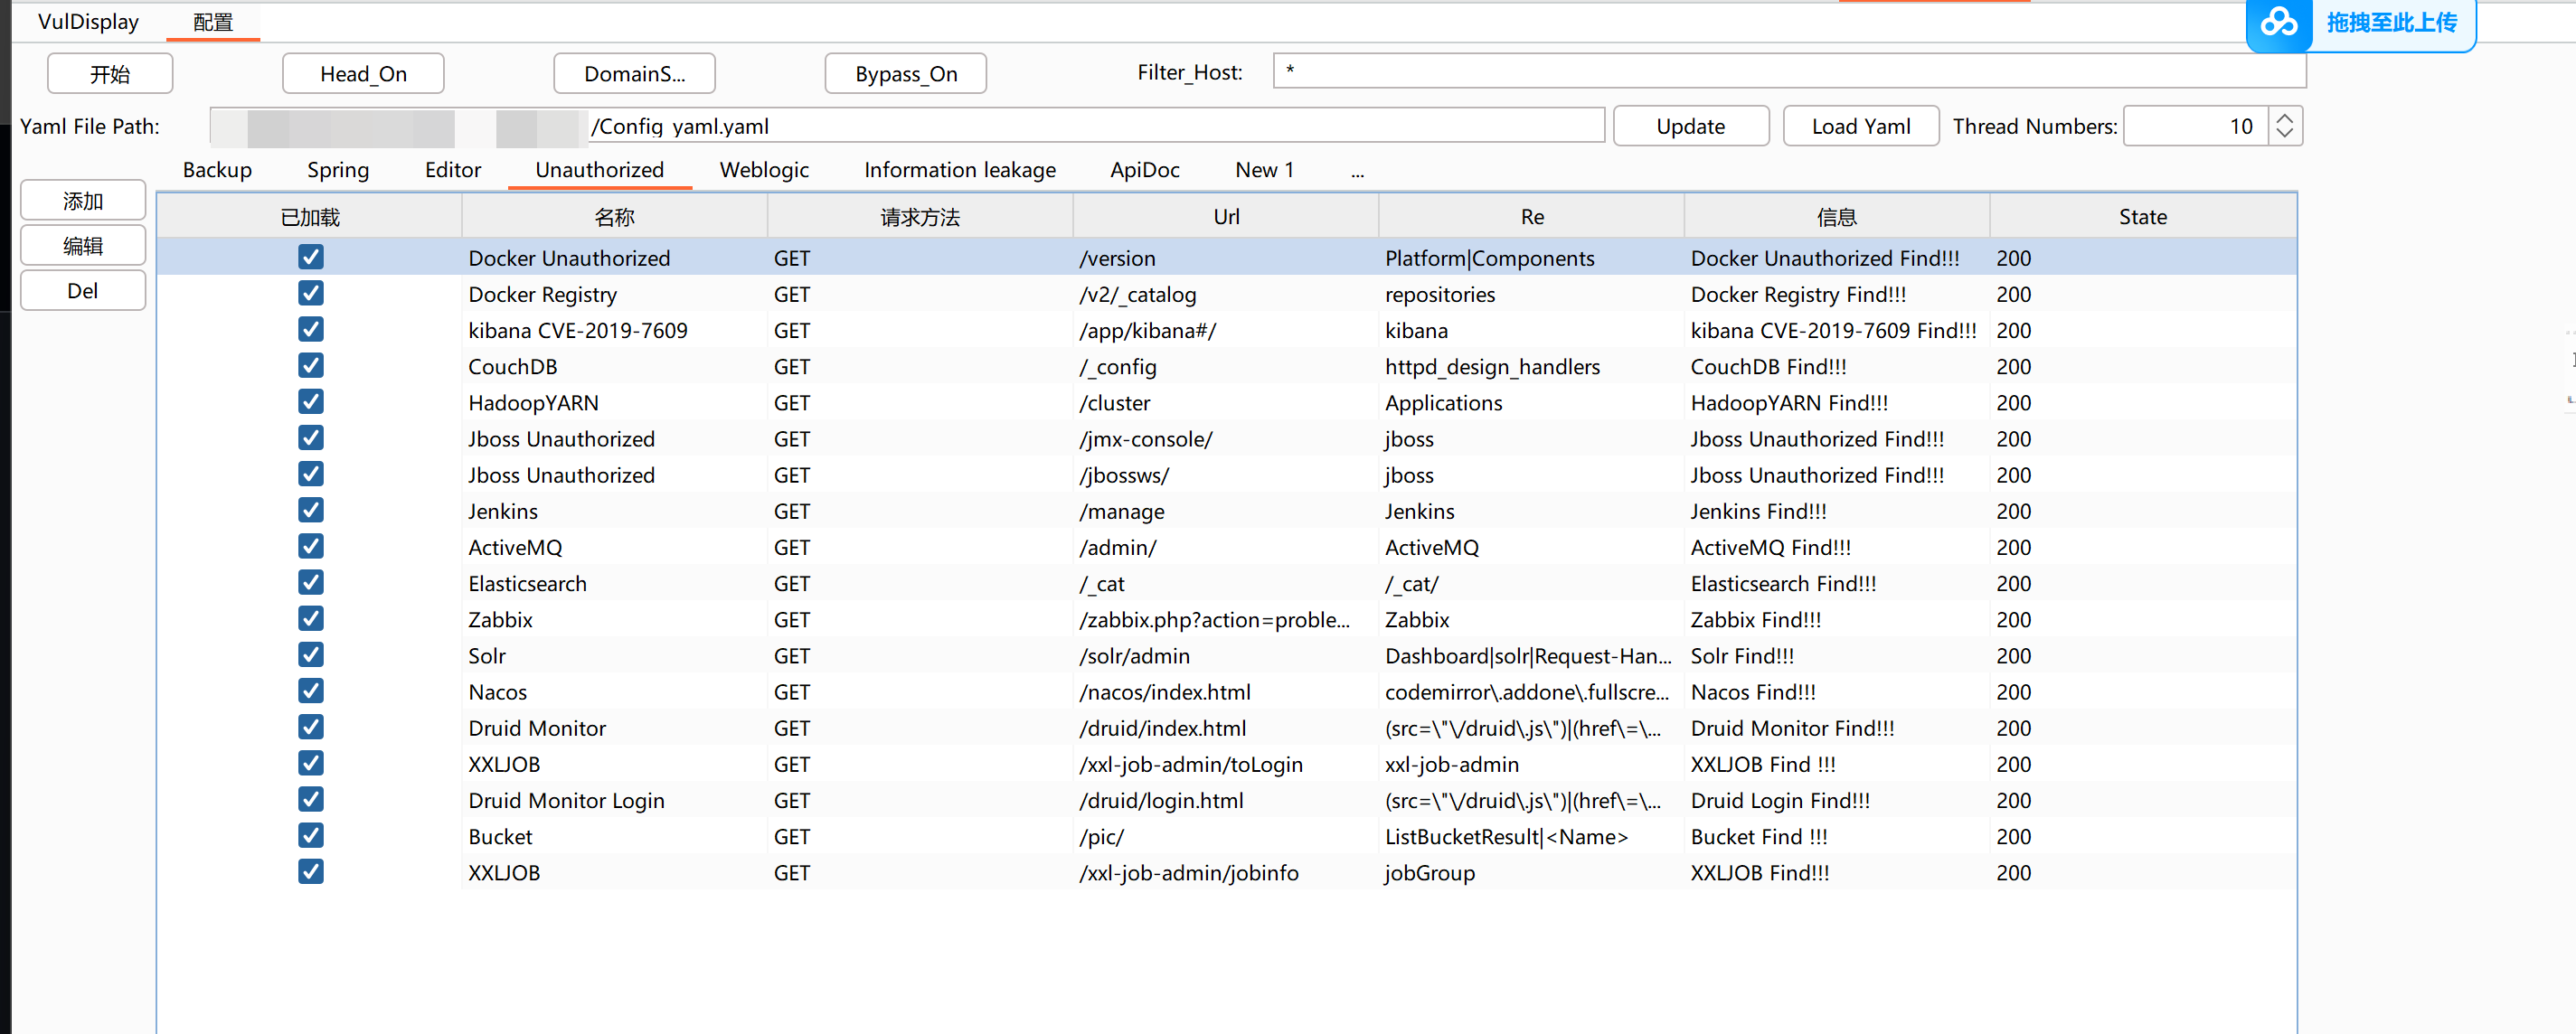Select the '/jbossws/' url cell
The width and height of the screenshot is (2576, 1034).
(x=1226, y=475)
